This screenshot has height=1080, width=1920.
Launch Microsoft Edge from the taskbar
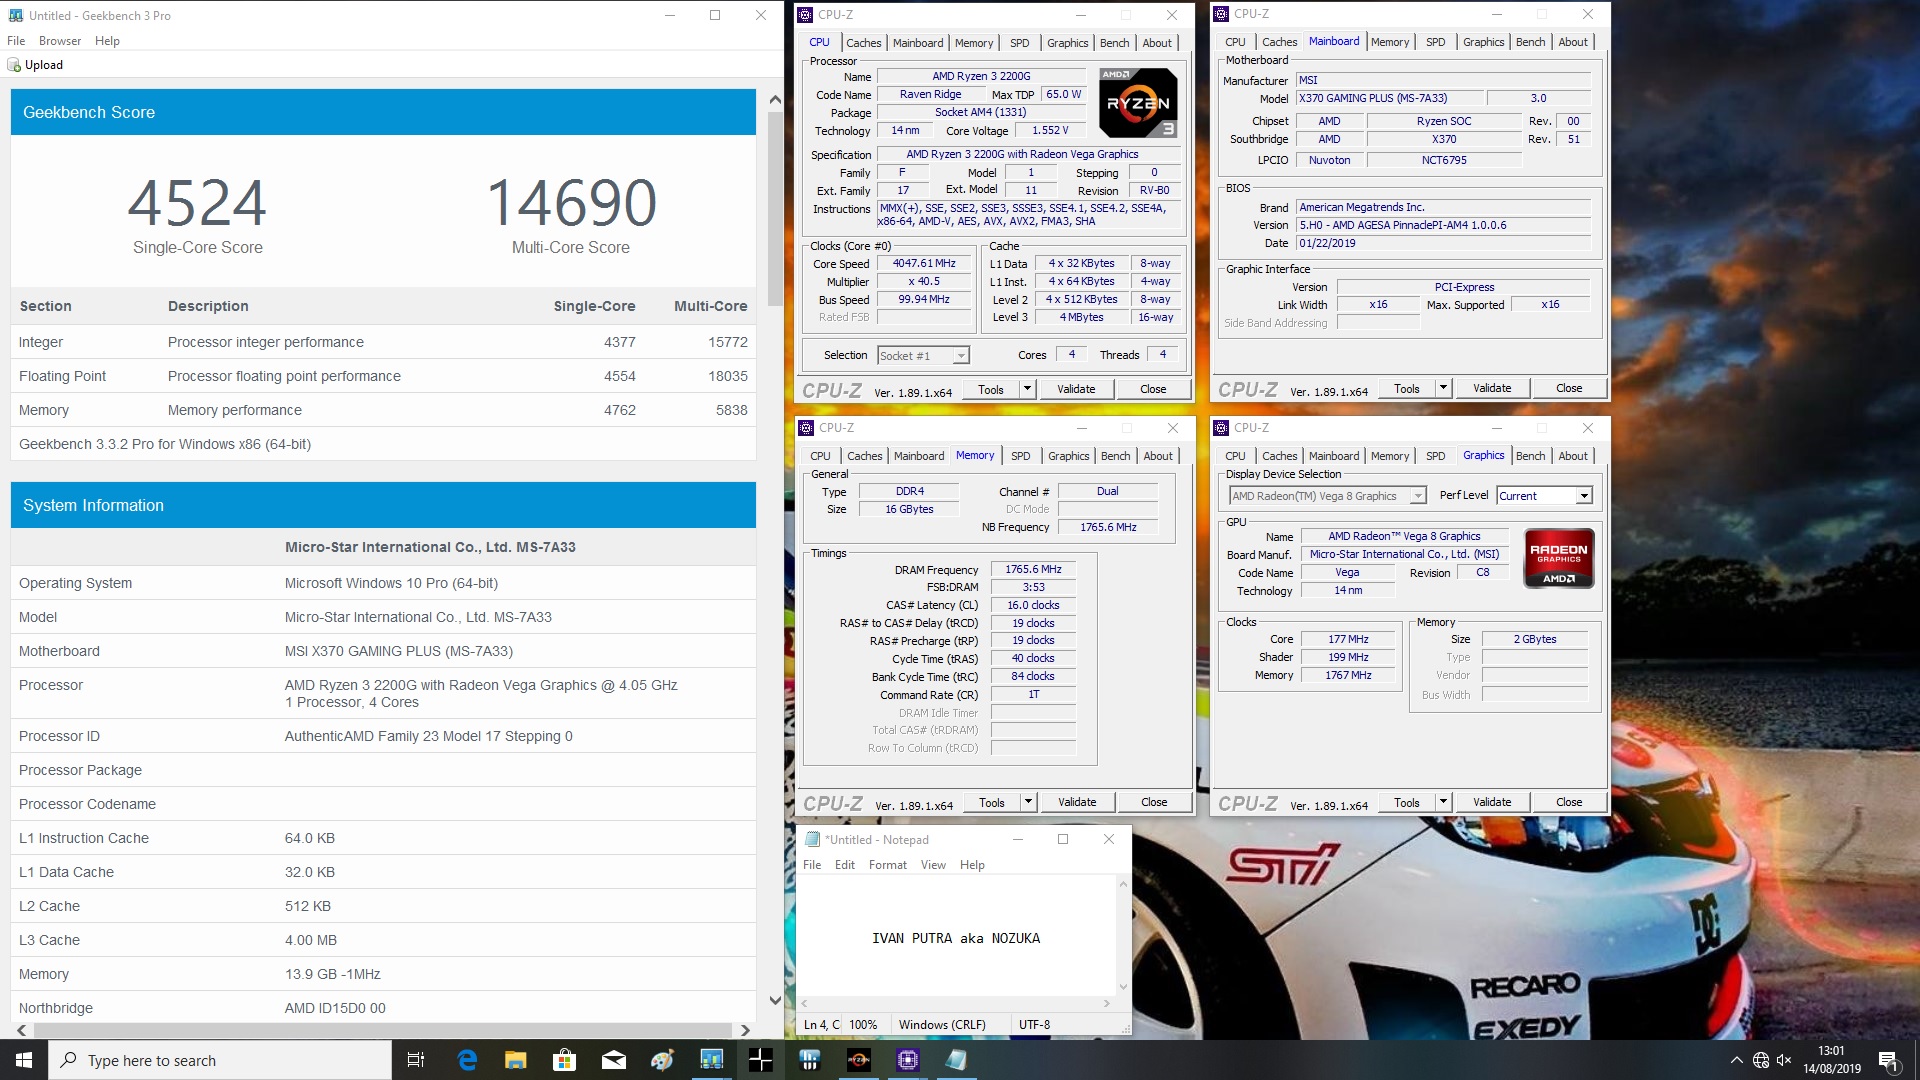tap(467, 1060)
